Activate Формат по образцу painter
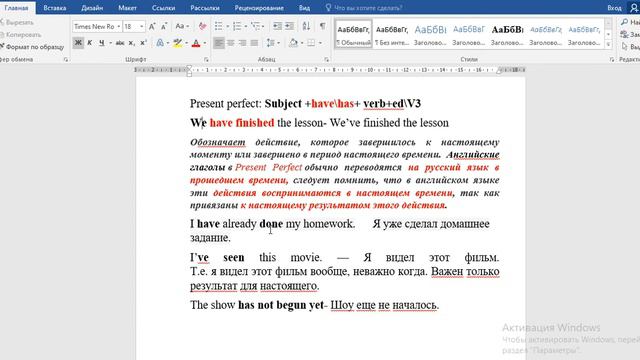 pos(32,47)
